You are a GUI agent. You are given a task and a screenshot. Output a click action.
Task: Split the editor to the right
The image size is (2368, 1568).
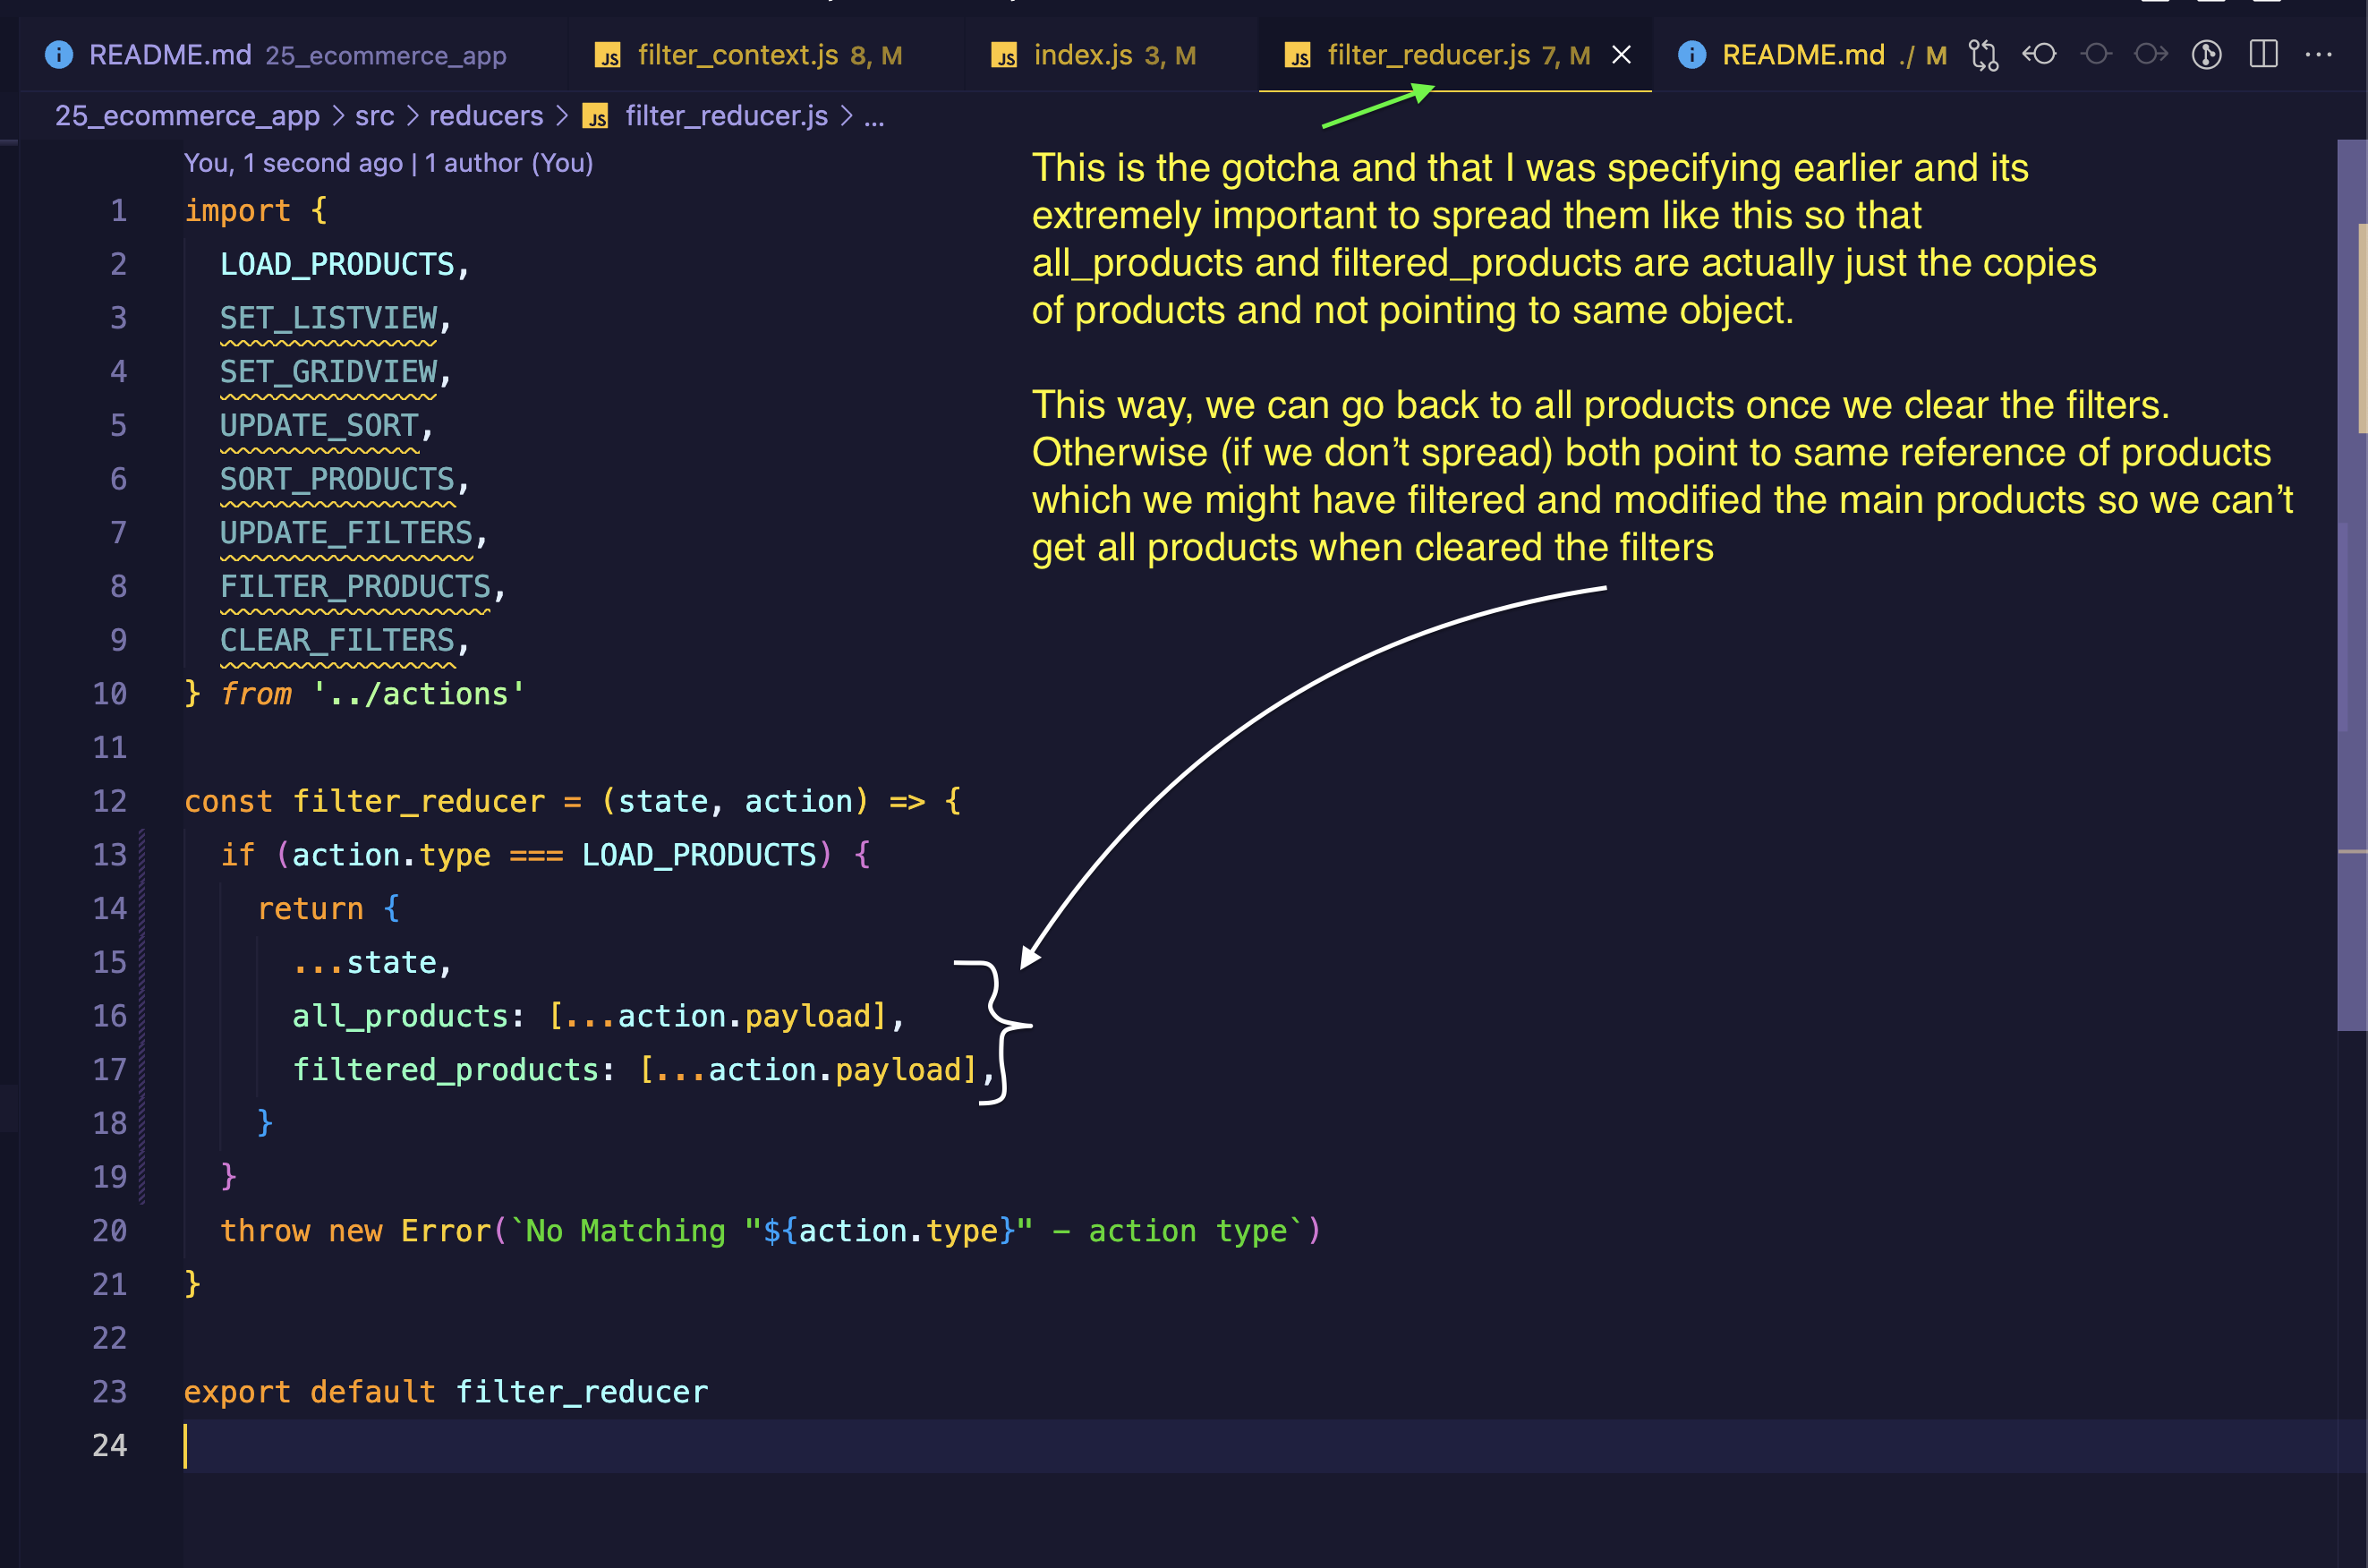2263,54
